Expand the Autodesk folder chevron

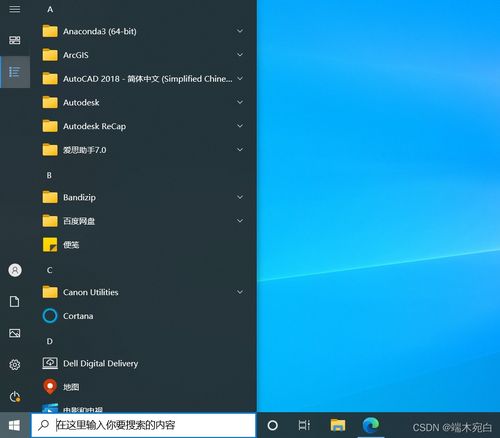[x=240, y=102]
